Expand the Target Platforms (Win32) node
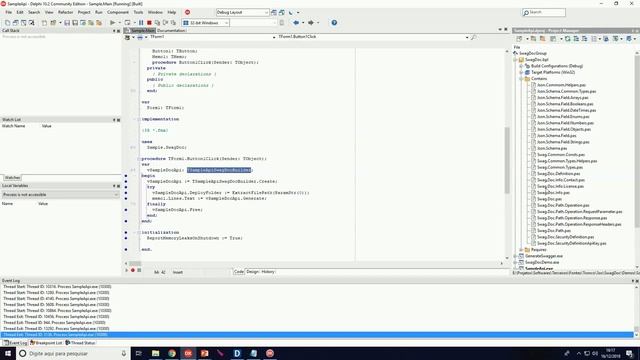 (521, 72)
